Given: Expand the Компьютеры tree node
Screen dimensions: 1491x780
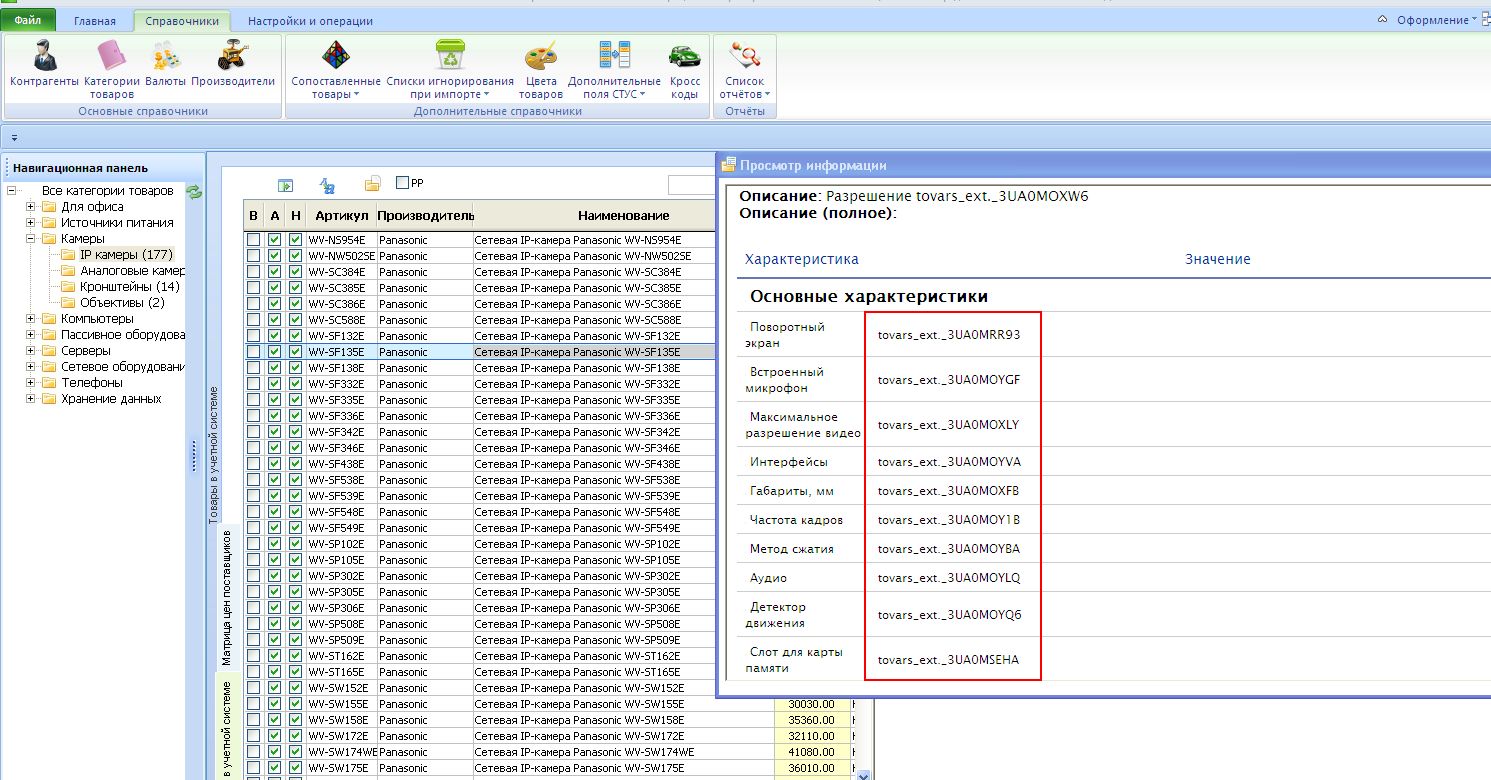Looking at the screenshot, I should pos(31,319).
